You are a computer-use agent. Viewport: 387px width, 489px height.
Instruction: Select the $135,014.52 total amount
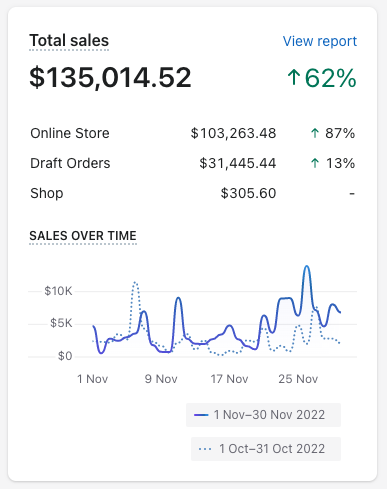[110, 78]
